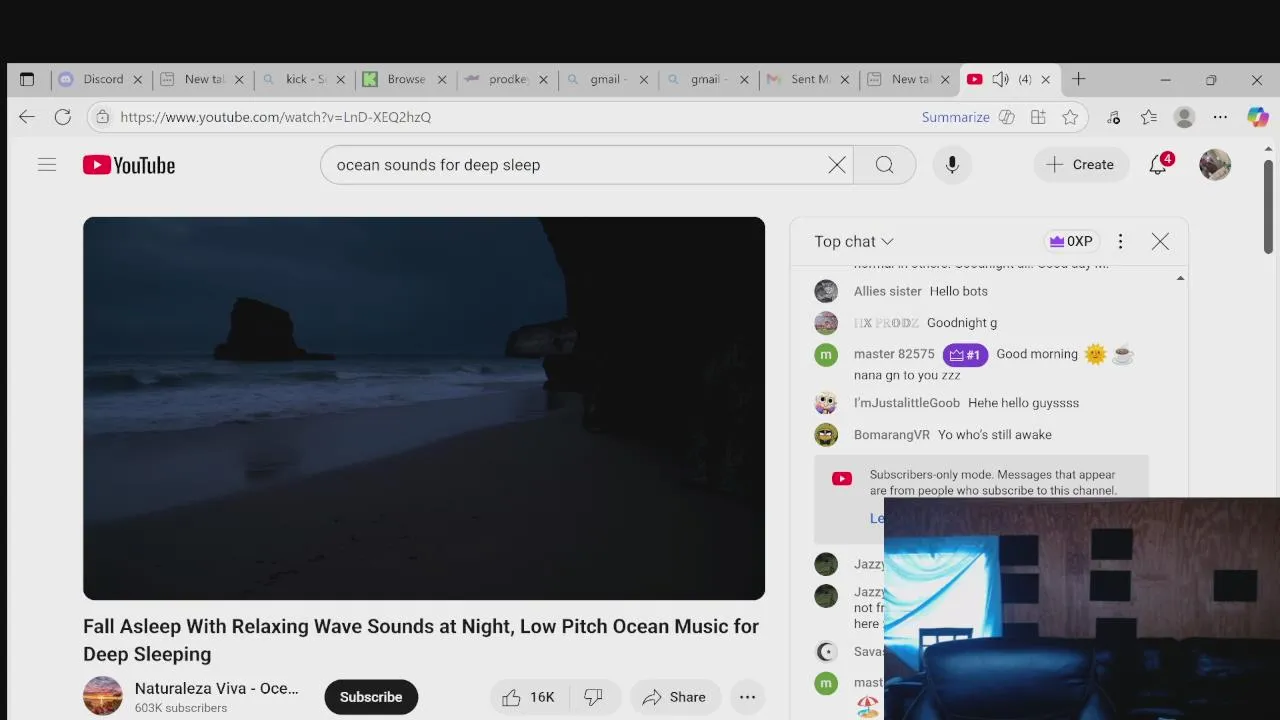The image size is (1280, 720).
Task: Click the 603K subscribers text
Action: [x=181, y=708]
